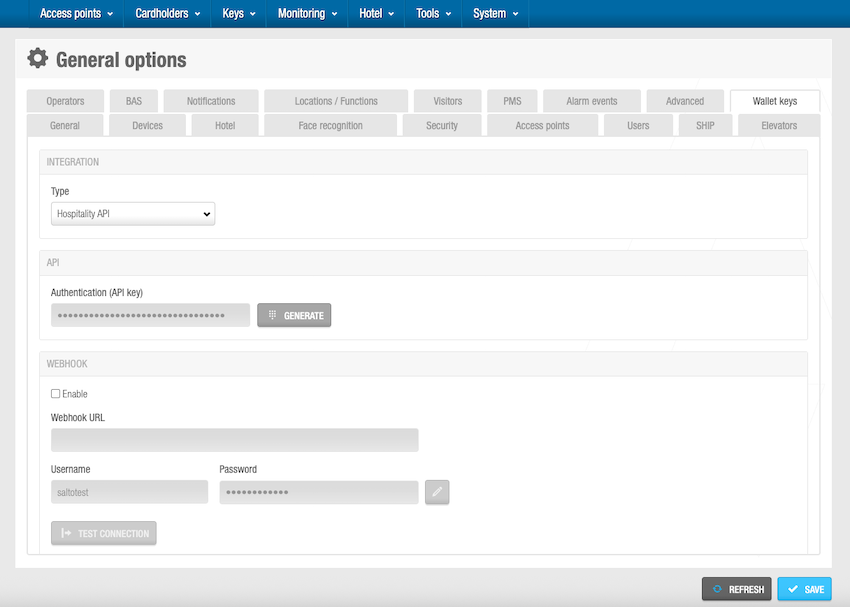Open the System menu
Image resolution: width=850 pixels, height=607 pixels.
495,14
